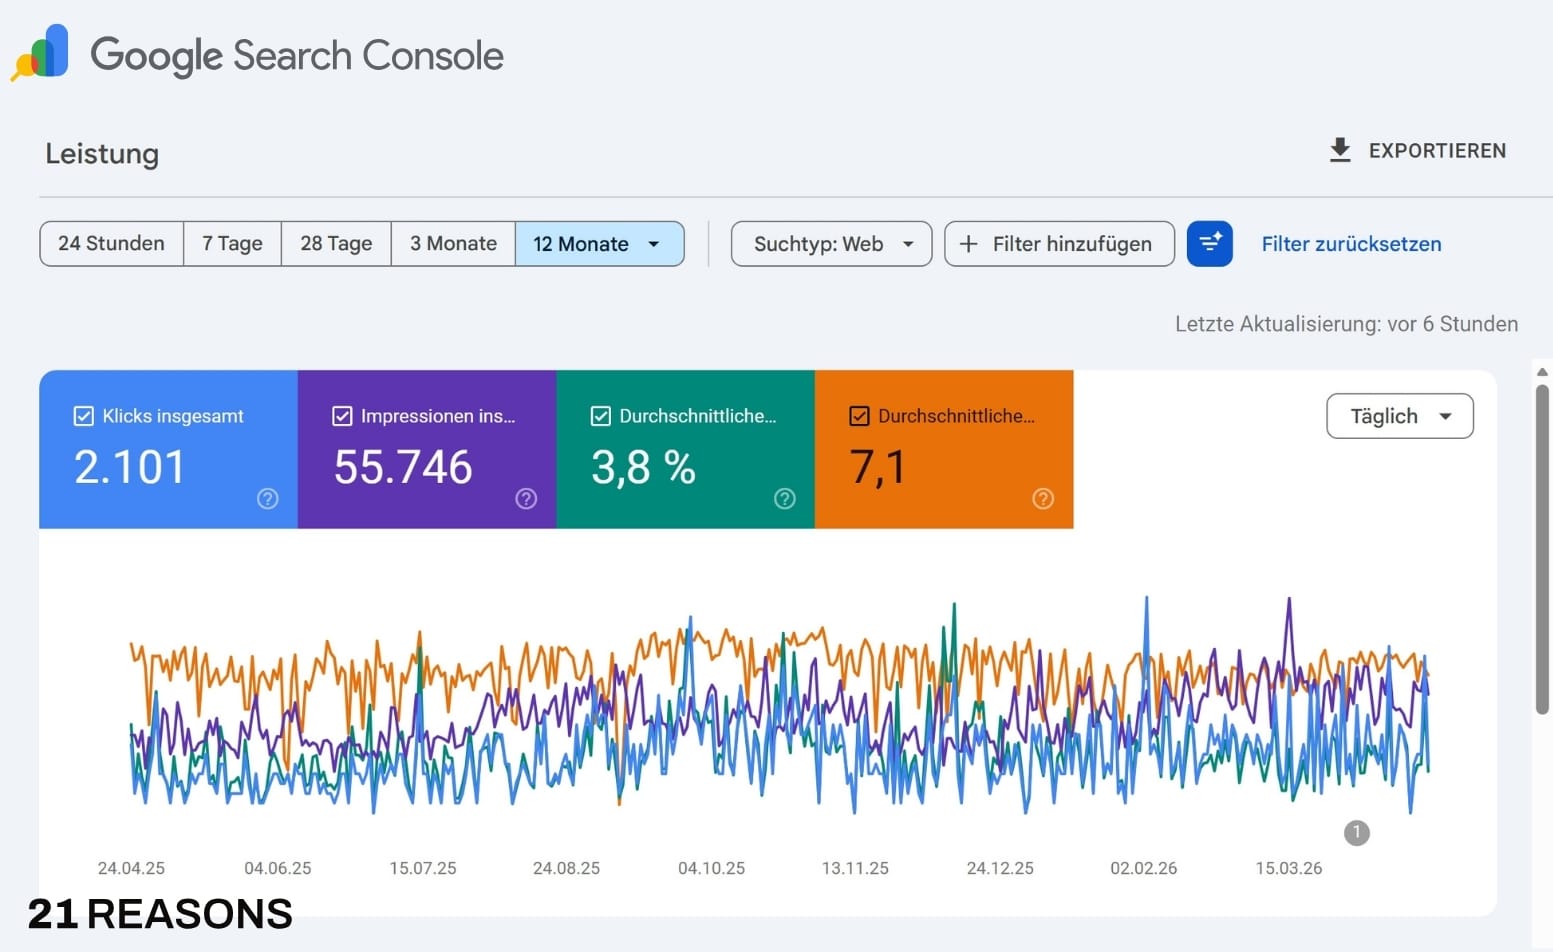Click the 55.746 impressions value
The height and width of the screenshot is (952, 1553).
[x=403, y=466]
